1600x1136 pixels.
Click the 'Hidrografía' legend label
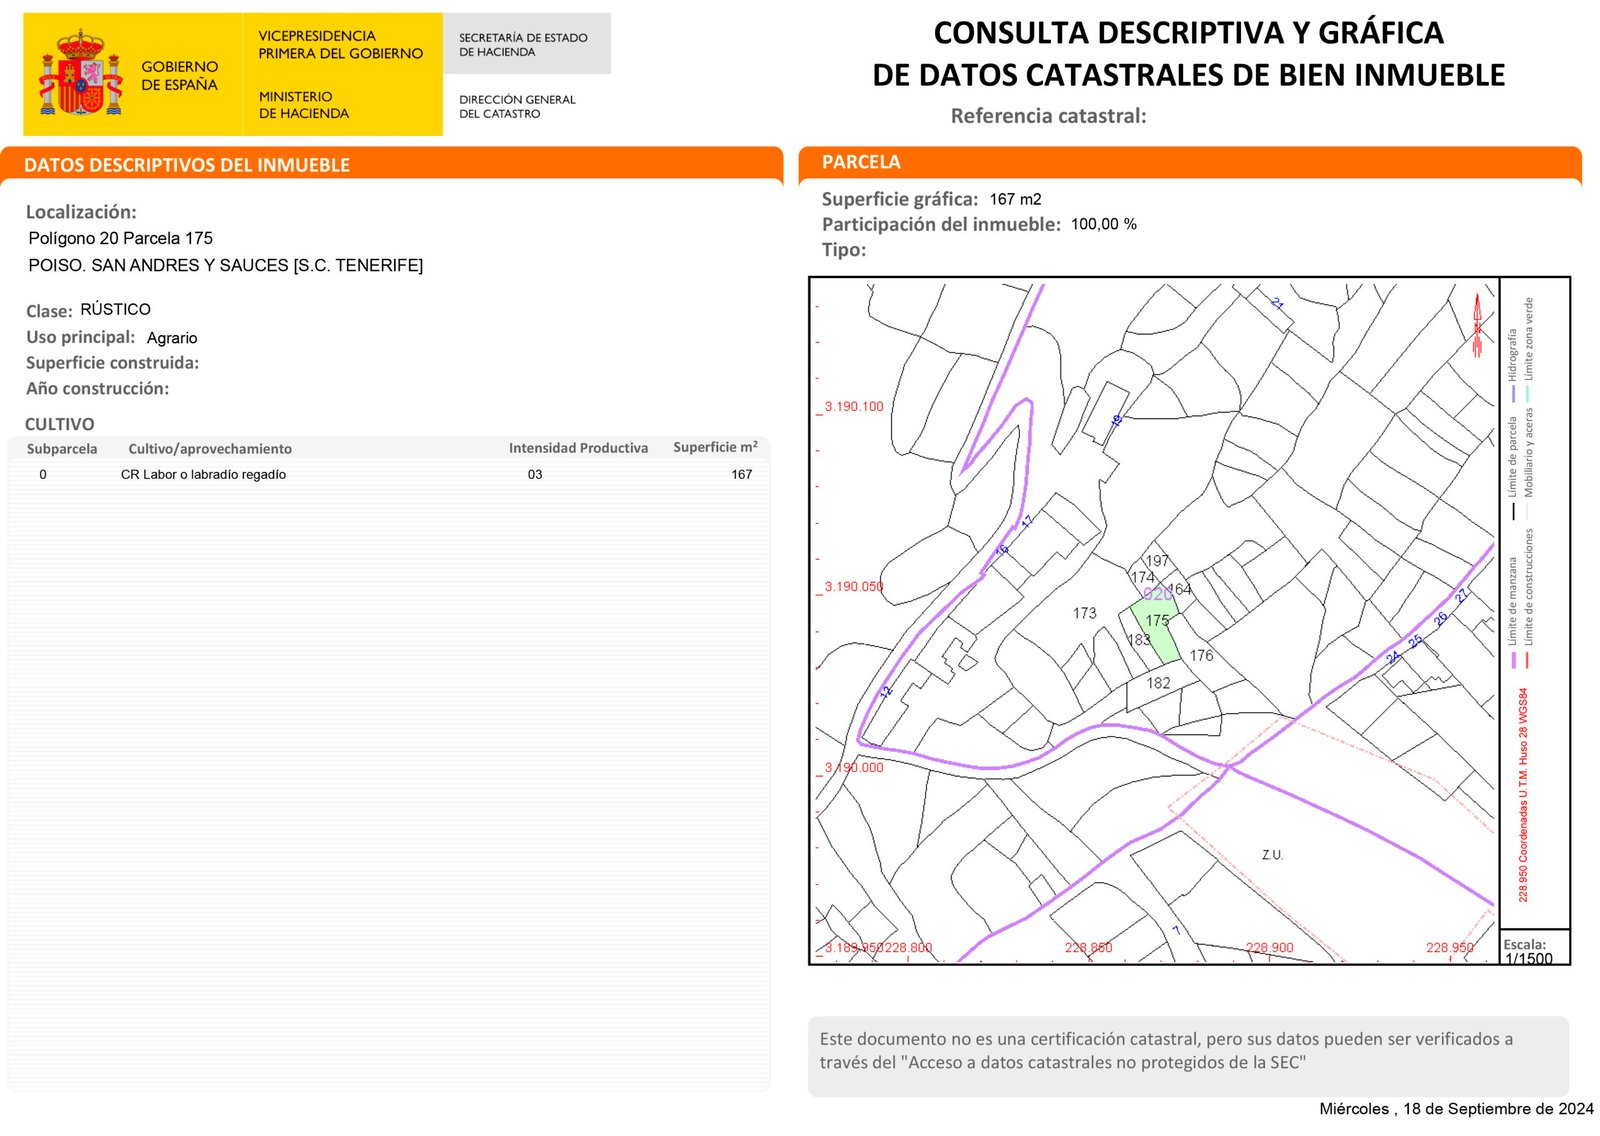(1513, 354)
